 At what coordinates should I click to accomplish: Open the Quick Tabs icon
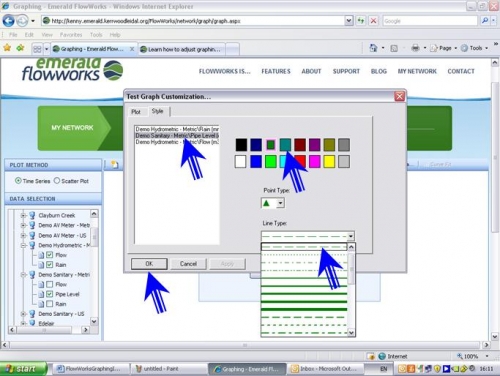(37, 49)
